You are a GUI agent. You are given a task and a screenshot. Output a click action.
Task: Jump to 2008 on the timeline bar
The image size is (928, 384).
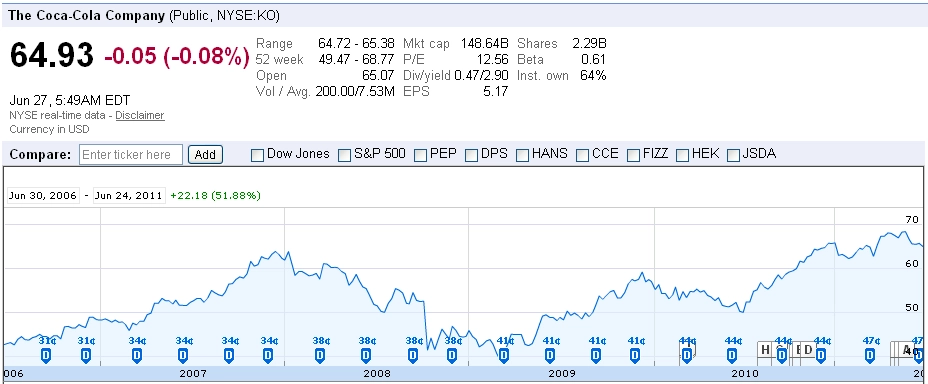click(378, 373)
